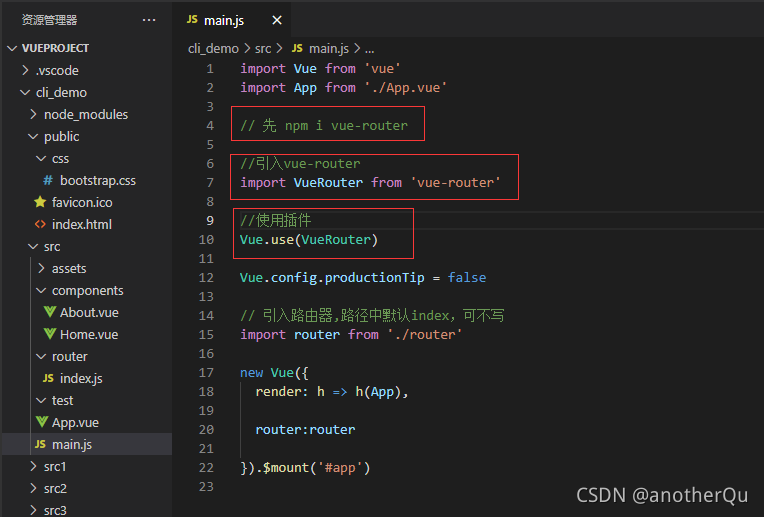Click 'render: h => h(App),' line
Screen dimensions: 764x517
(x=332, y=392)
